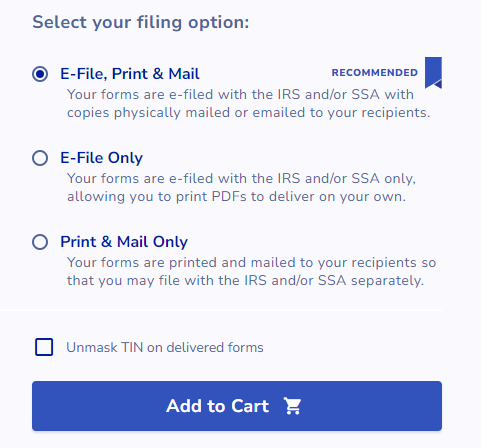Click the divider line above Unmask TIN
Image resolution: width=481 pixels, height=448 pixels.
click(x=221, y=310)
